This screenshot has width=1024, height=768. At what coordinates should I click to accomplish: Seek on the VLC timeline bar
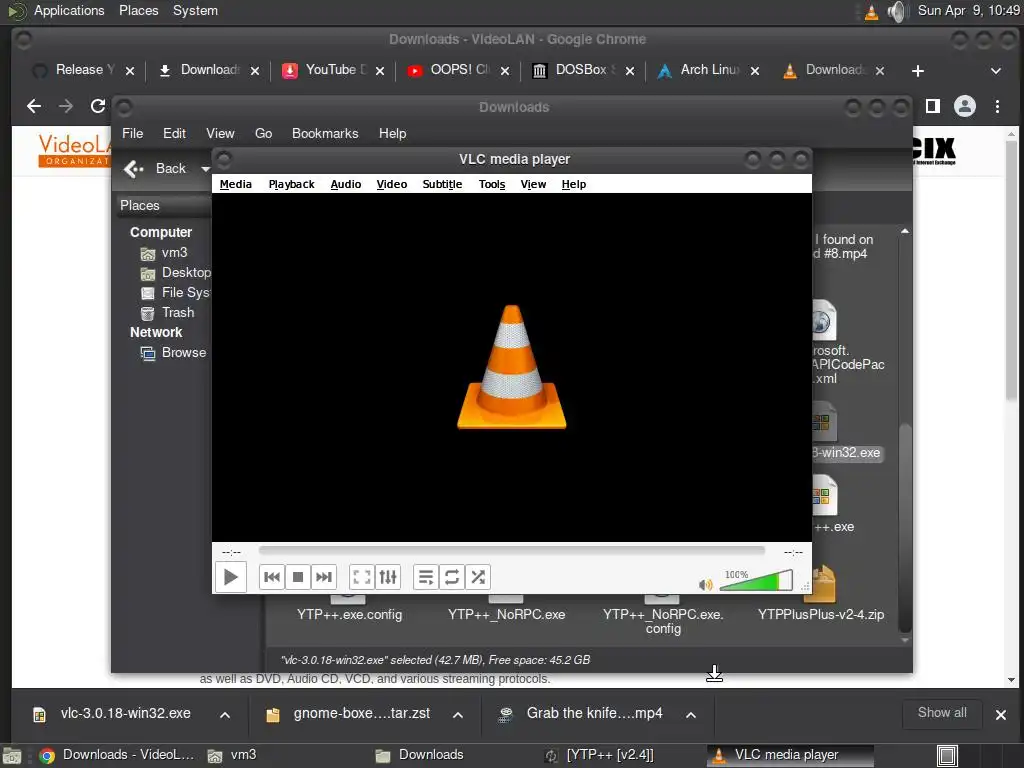(x=511, y=551)
